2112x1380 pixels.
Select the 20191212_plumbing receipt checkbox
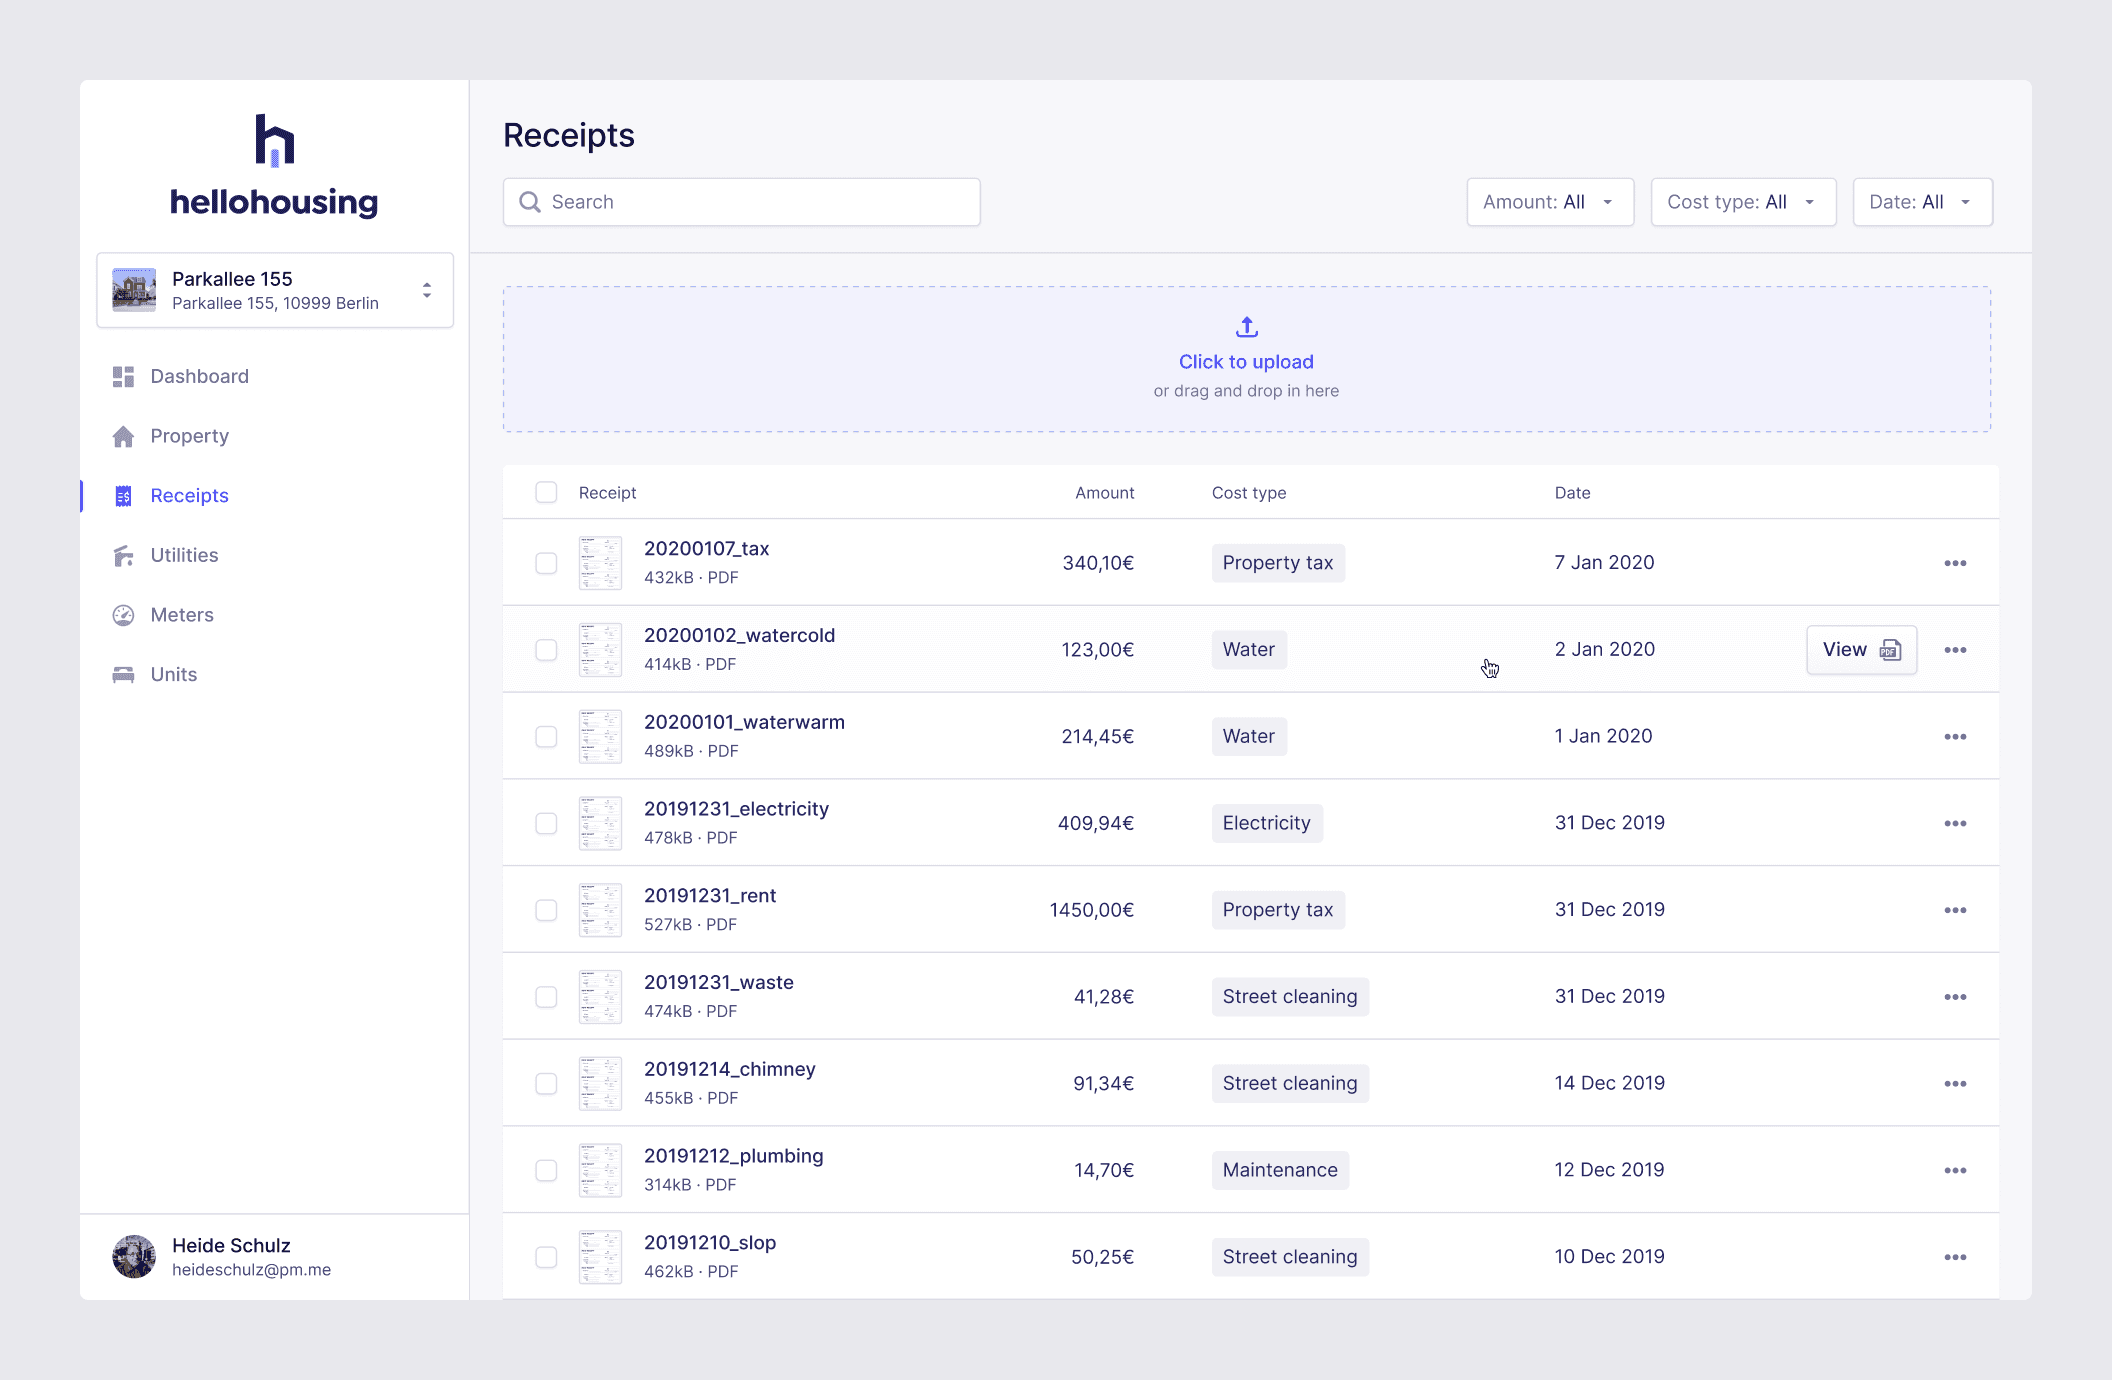[x=546, y=1170]
